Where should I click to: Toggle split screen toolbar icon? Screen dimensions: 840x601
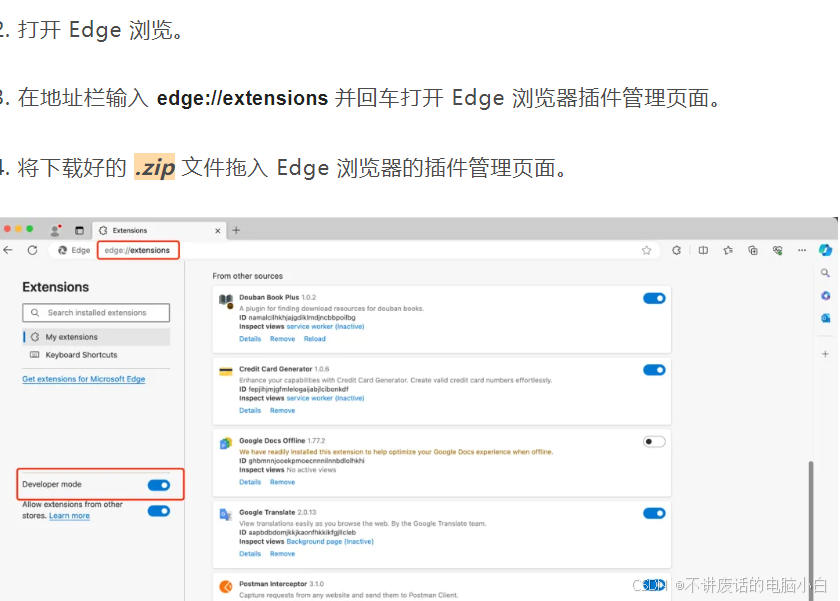tap(703, 250)
